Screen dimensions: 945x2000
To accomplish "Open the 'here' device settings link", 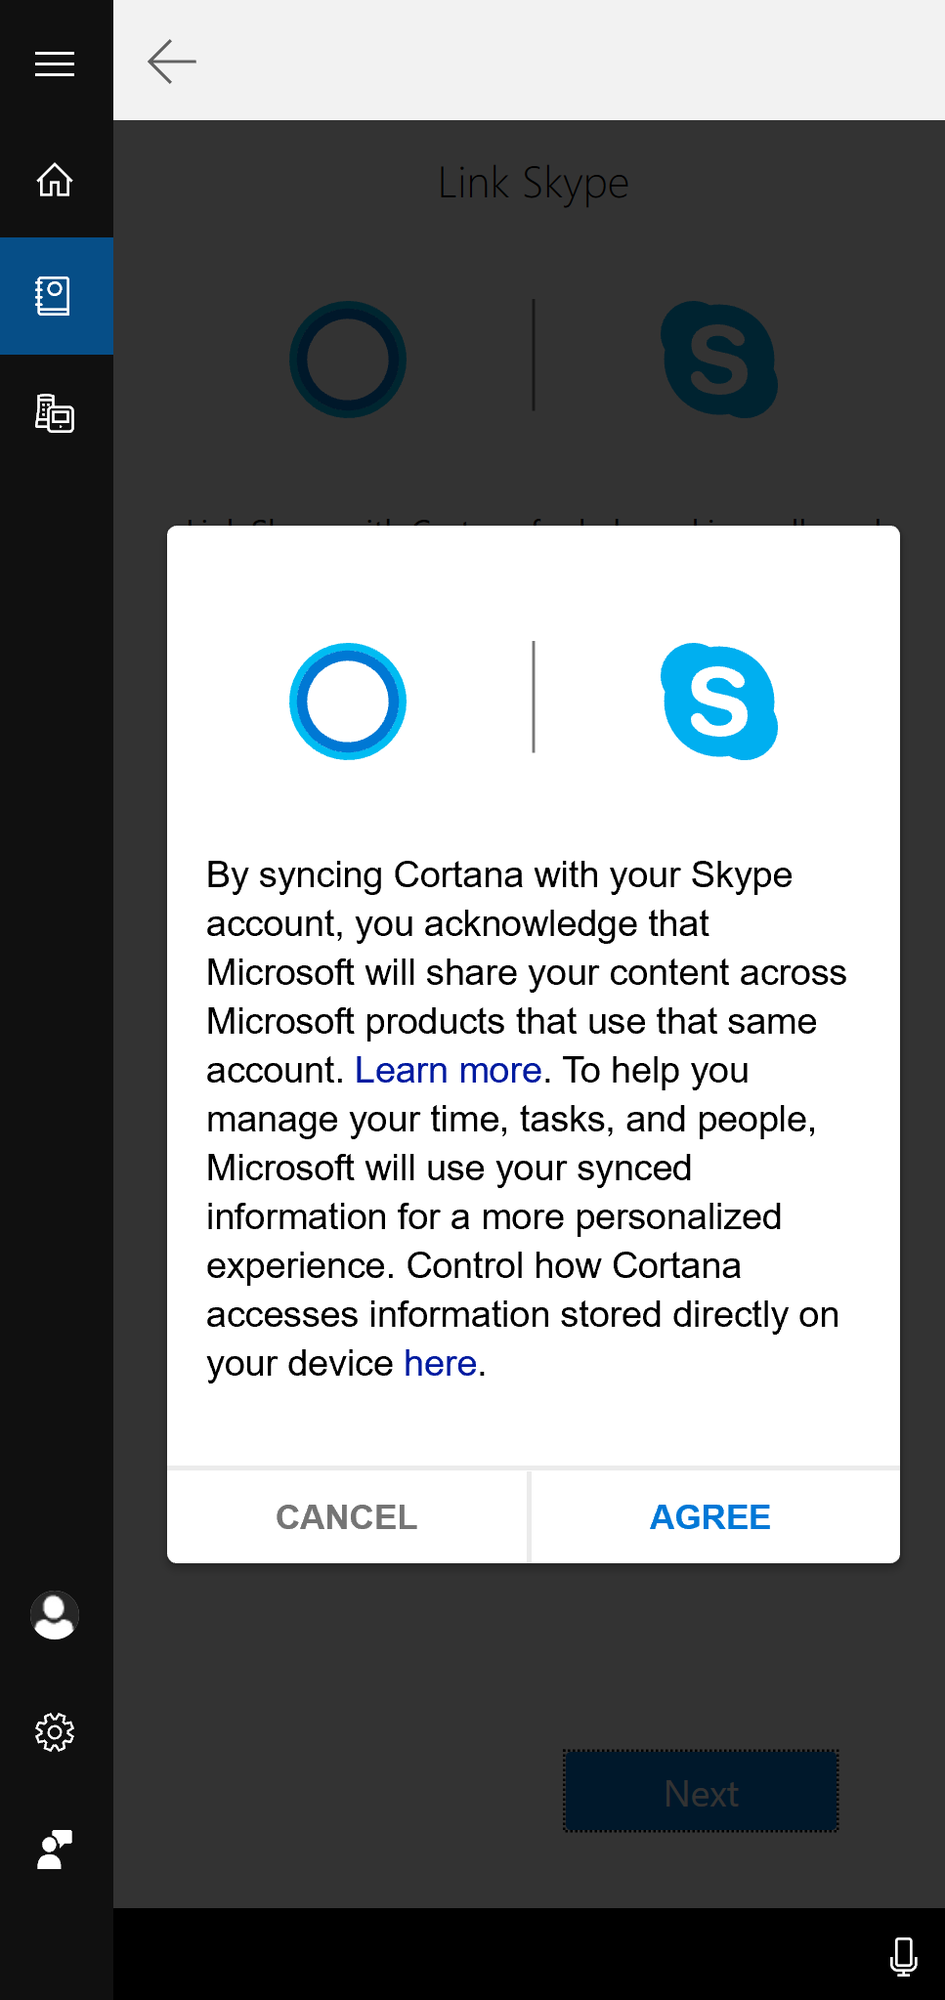I will (440, 1363).
